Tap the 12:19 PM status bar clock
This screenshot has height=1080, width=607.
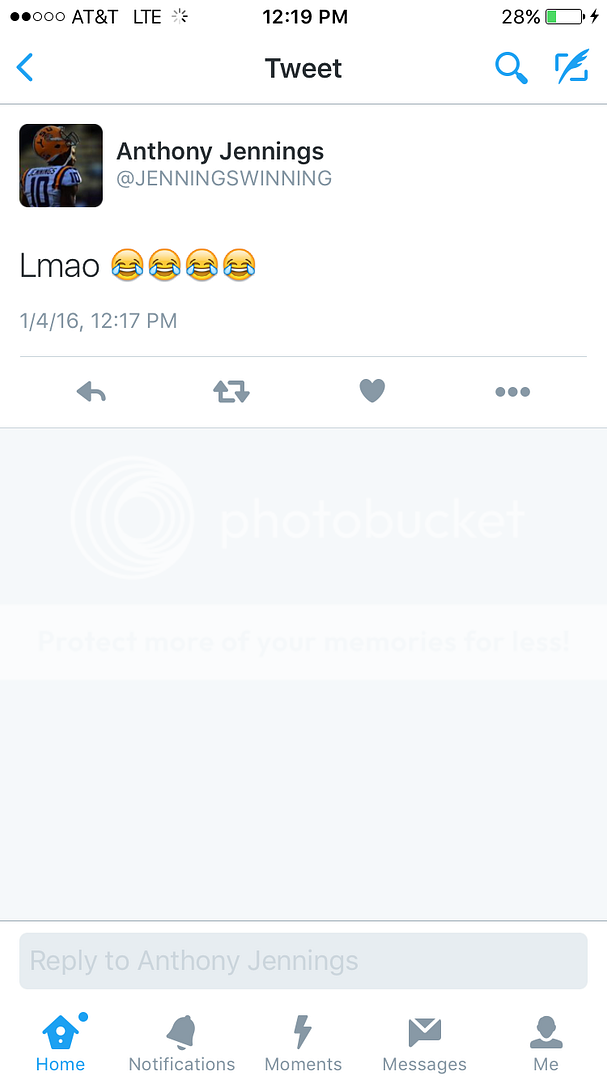coord(305,17)
